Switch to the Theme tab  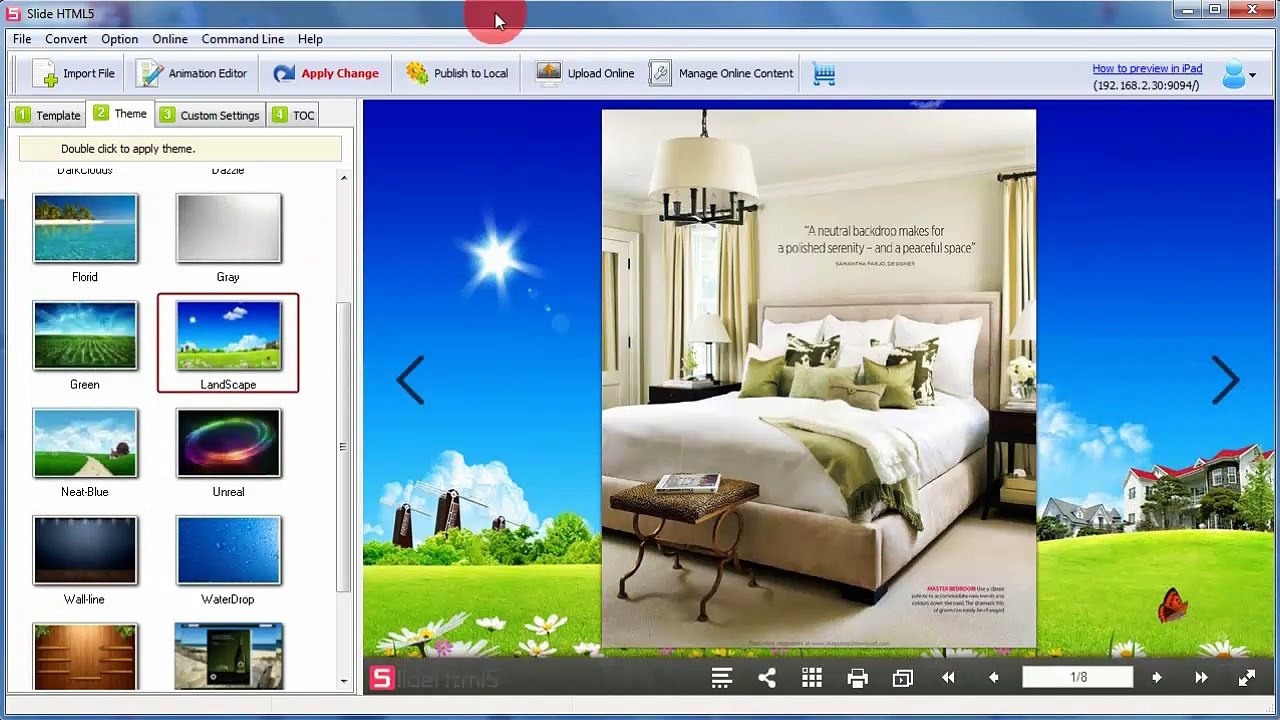(x=120, y=114)
